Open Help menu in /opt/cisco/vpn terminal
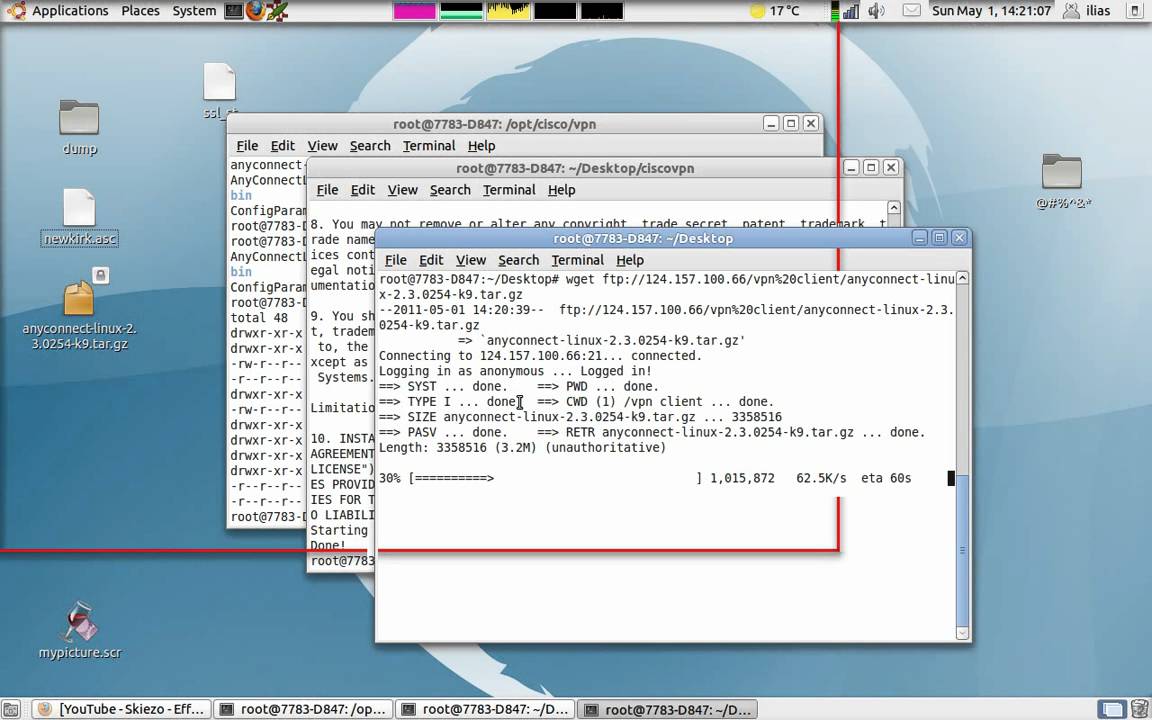 point(481,145)
